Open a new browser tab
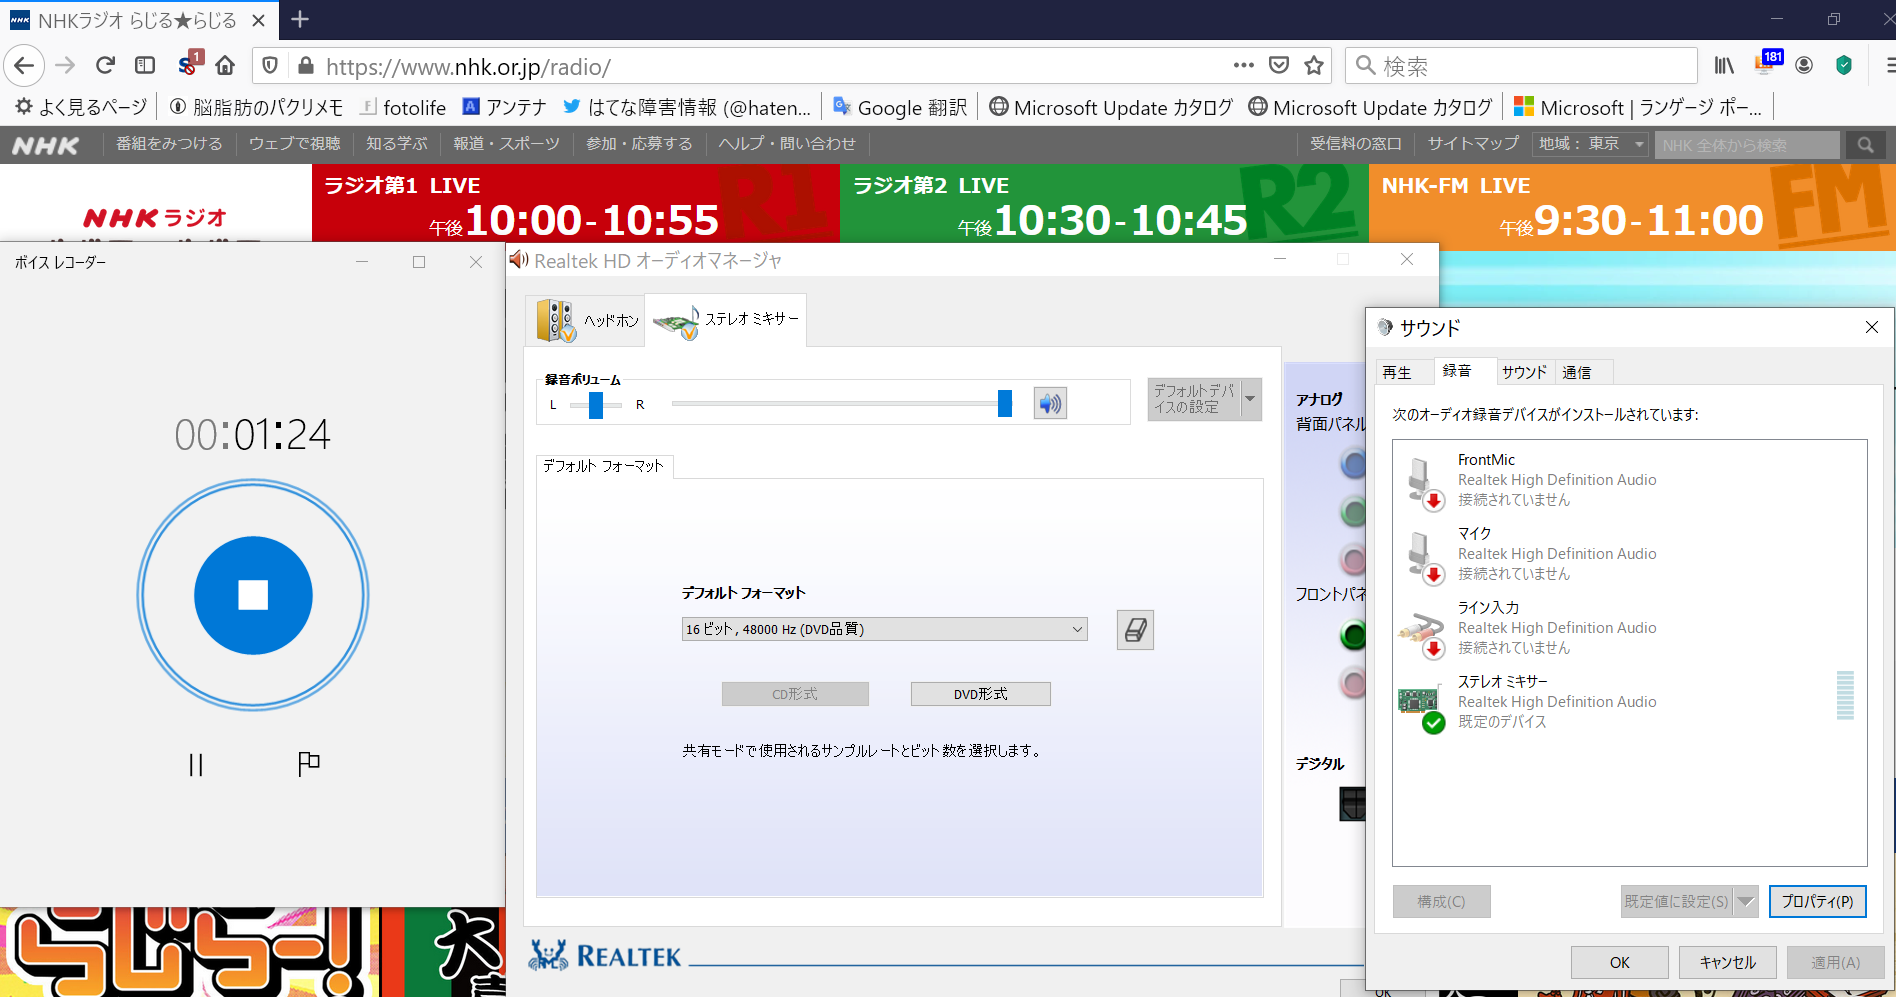The width and height of the screenshot is (1896, 997). tap(300, 19)
